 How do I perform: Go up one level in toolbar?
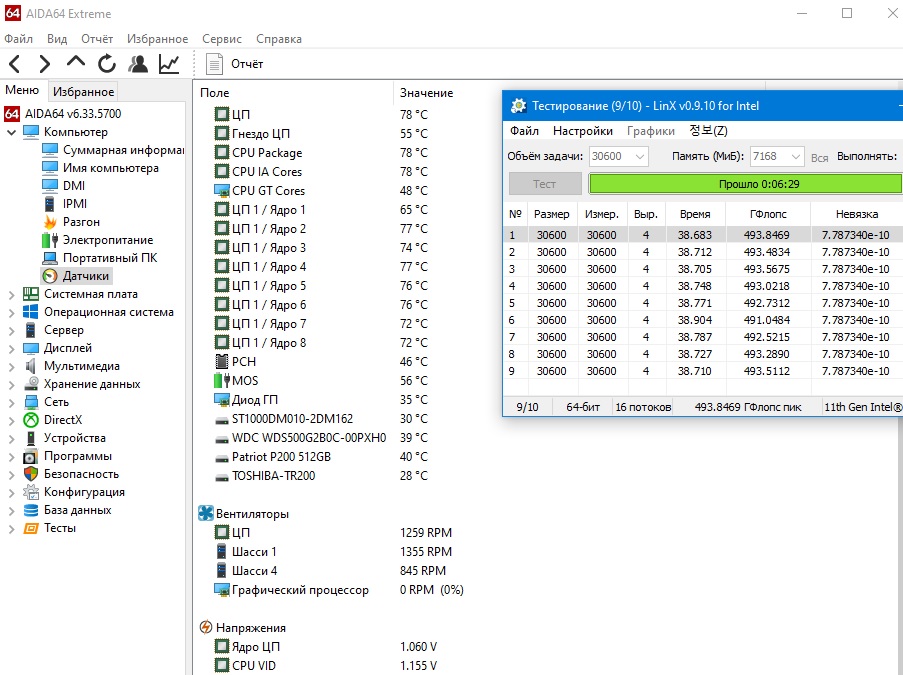75,62
